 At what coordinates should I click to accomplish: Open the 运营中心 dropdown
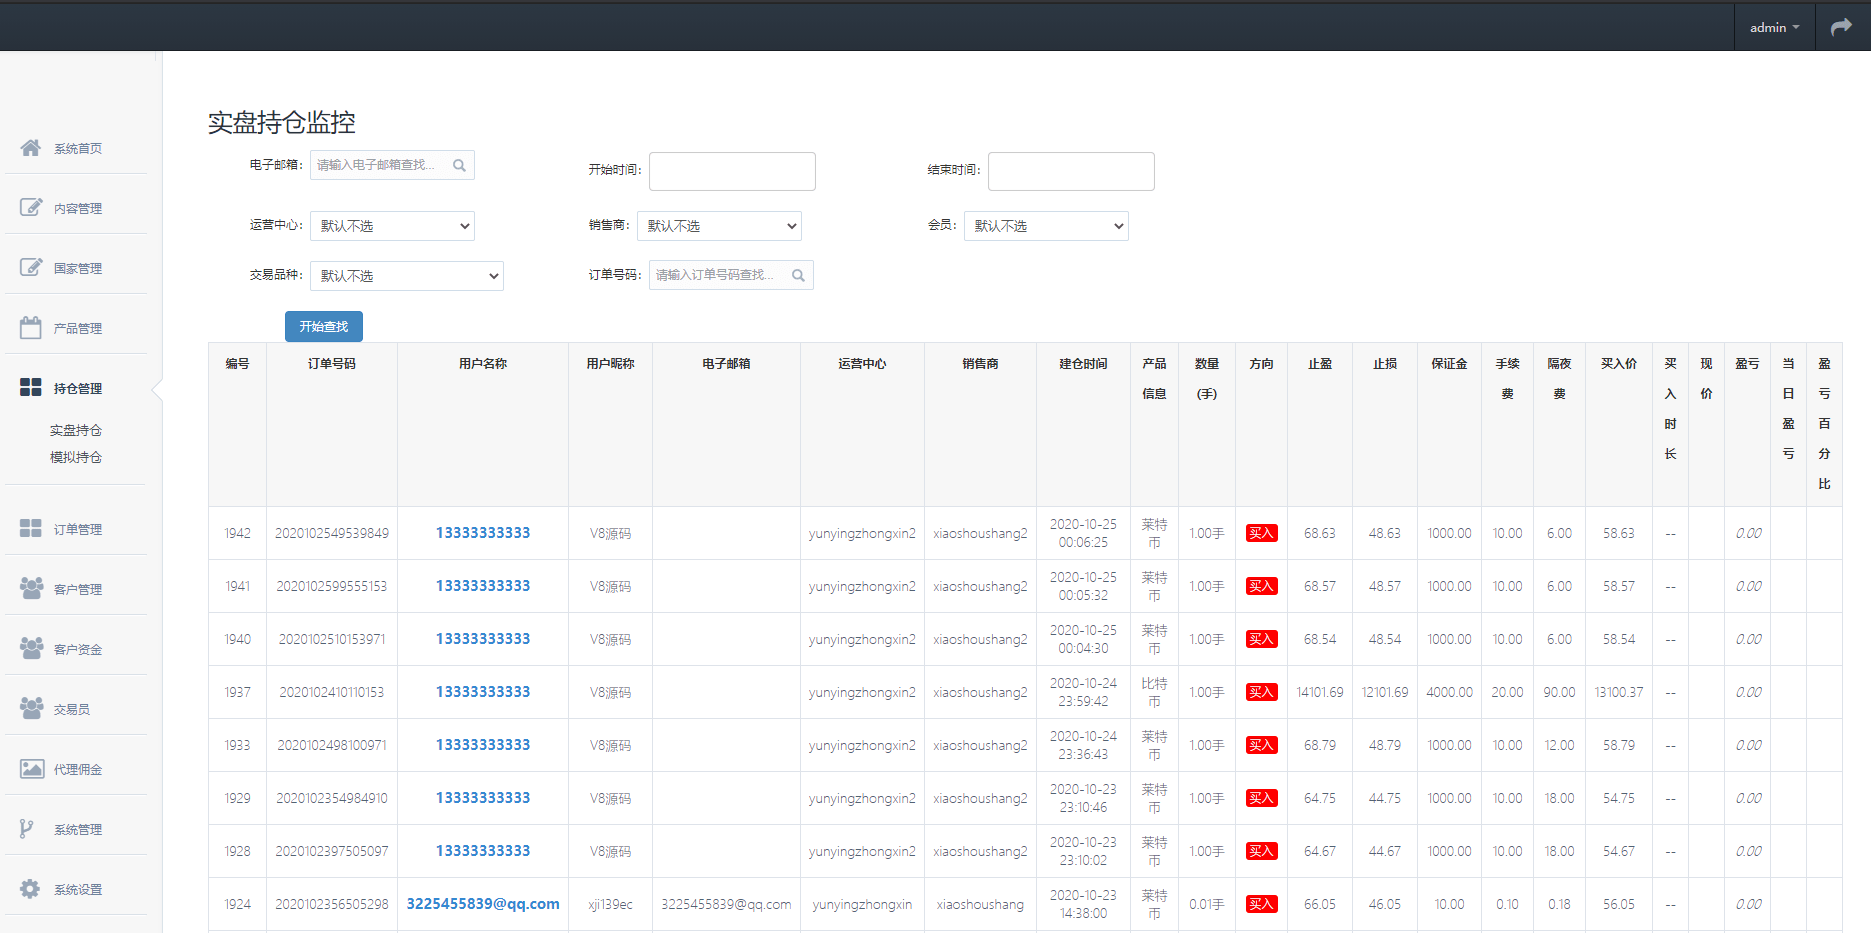[392, 226]
